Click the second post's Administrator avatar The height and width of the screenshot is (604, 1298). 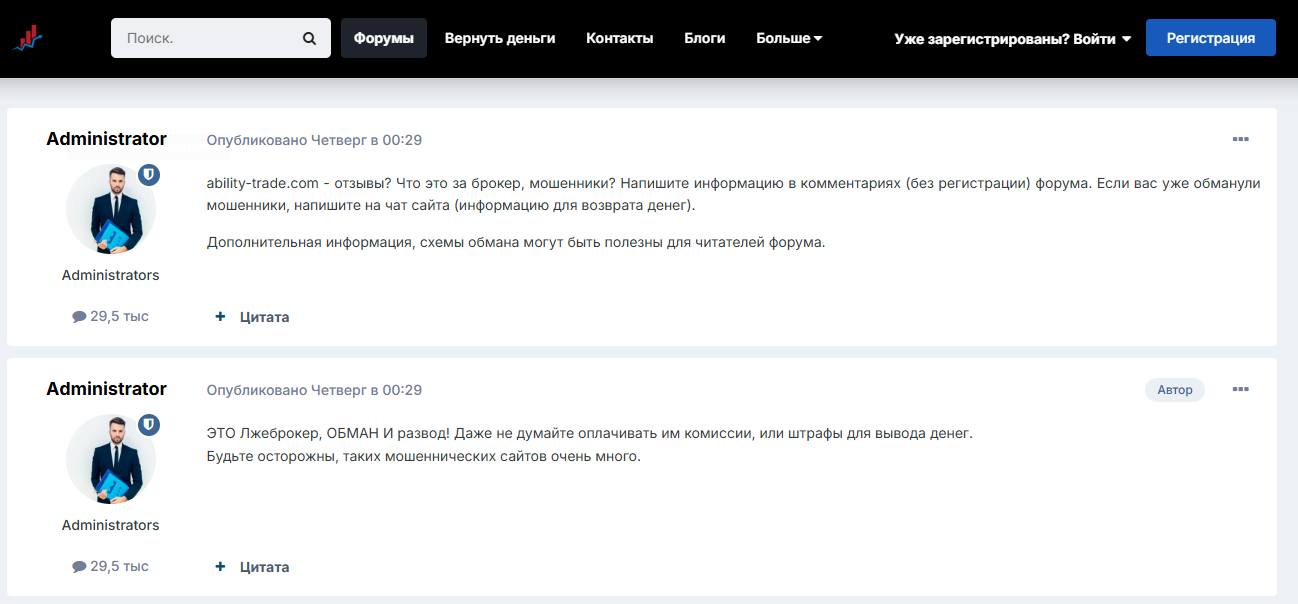tap(110, 460)
